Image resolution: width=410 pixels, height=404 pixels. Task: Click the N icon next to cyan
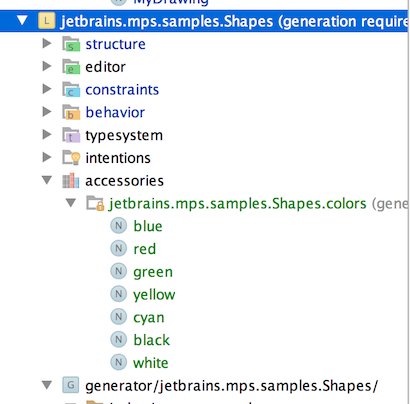coord(118,317)
